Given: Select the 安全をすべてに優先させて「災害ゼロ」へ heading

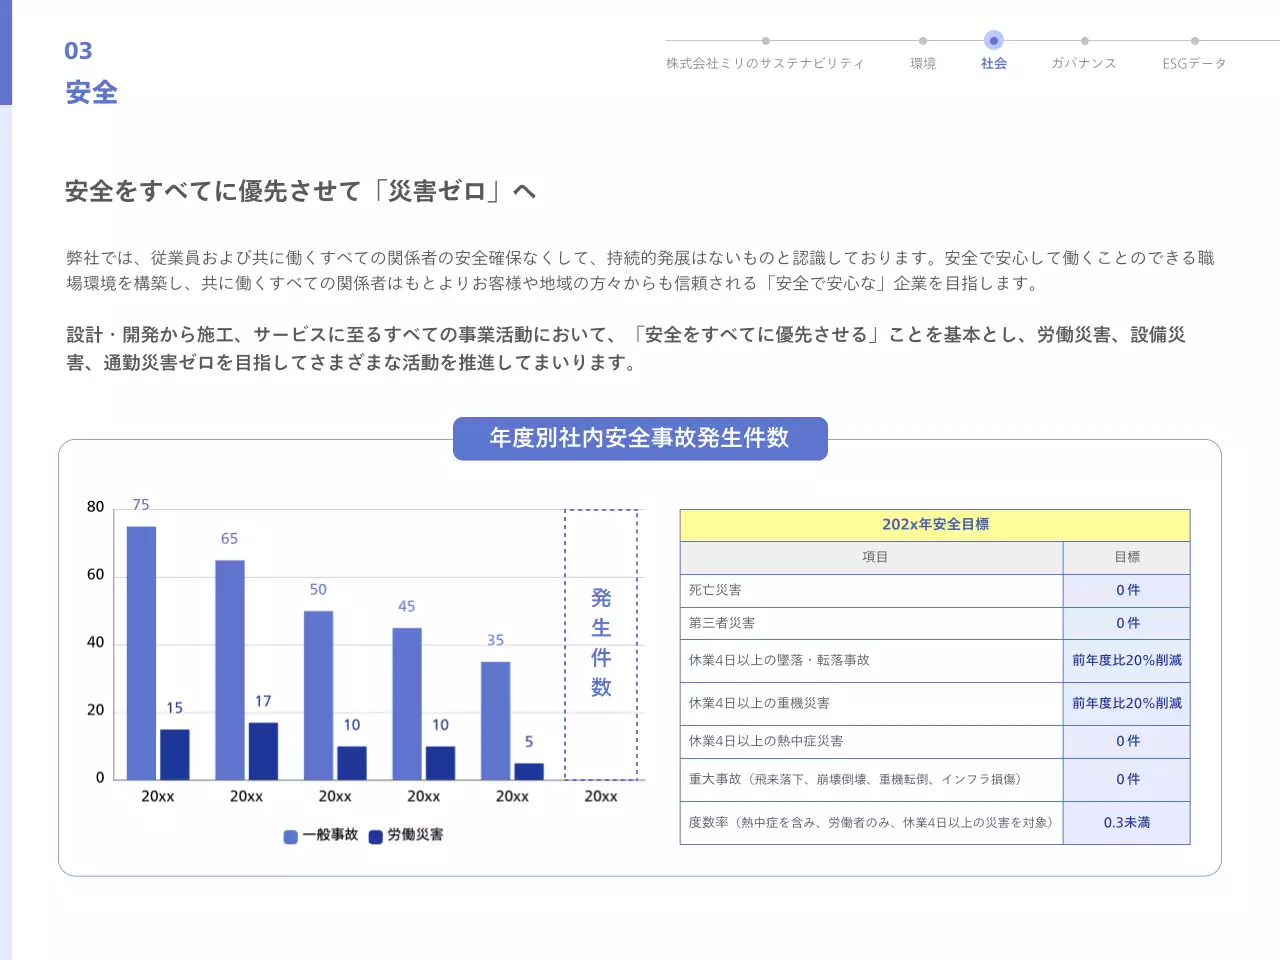Looking at the screenshot, I should tap(300, 191).
